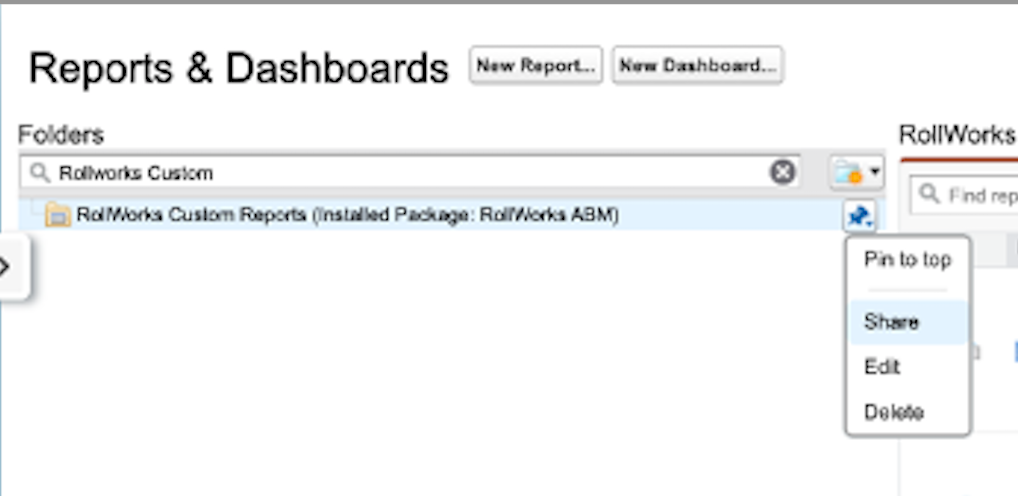This screenshot has height=496, width=1018.
Task: Select the RollWorks Custom Reports folder name
Action: point(347,215)
